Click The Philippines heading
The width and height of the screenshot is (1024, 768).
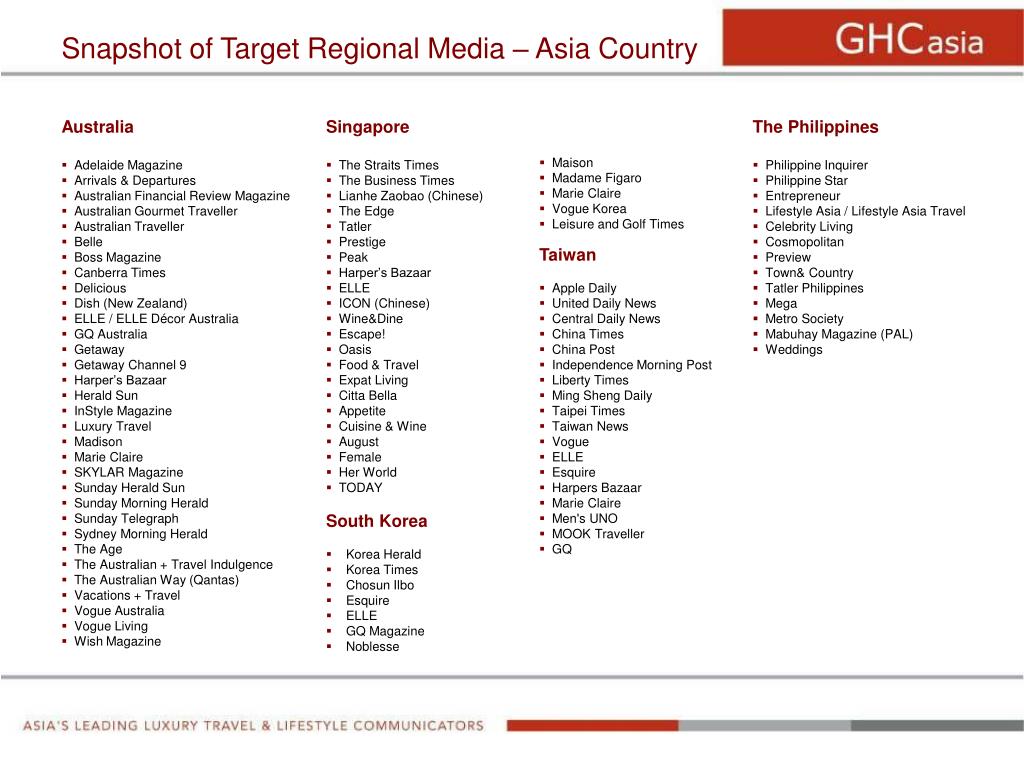click(x=815, y=127)
